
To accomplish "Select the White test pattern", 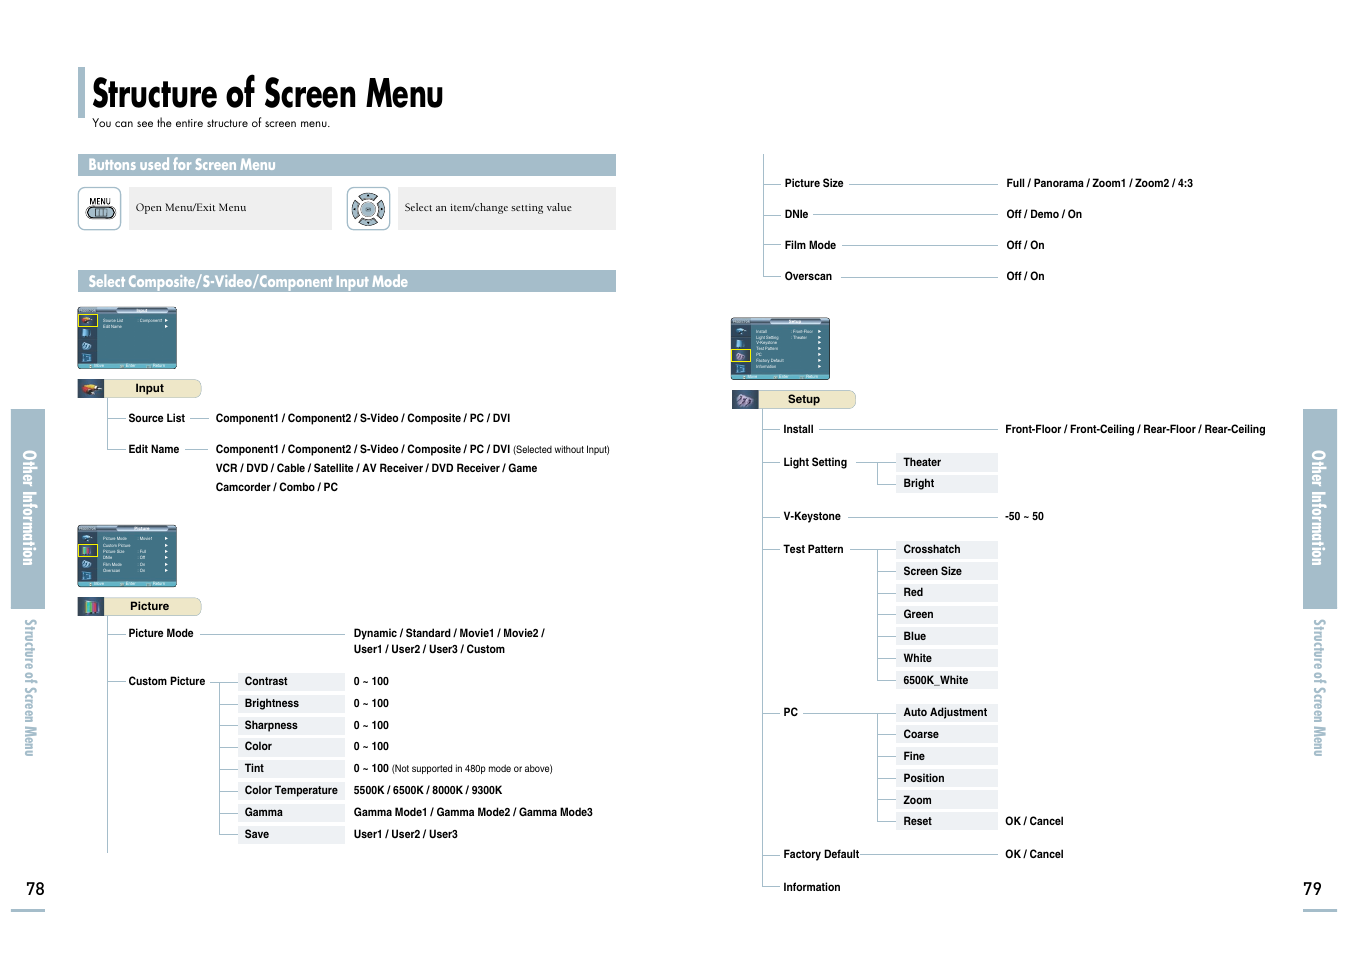I will tap(947, 659).
